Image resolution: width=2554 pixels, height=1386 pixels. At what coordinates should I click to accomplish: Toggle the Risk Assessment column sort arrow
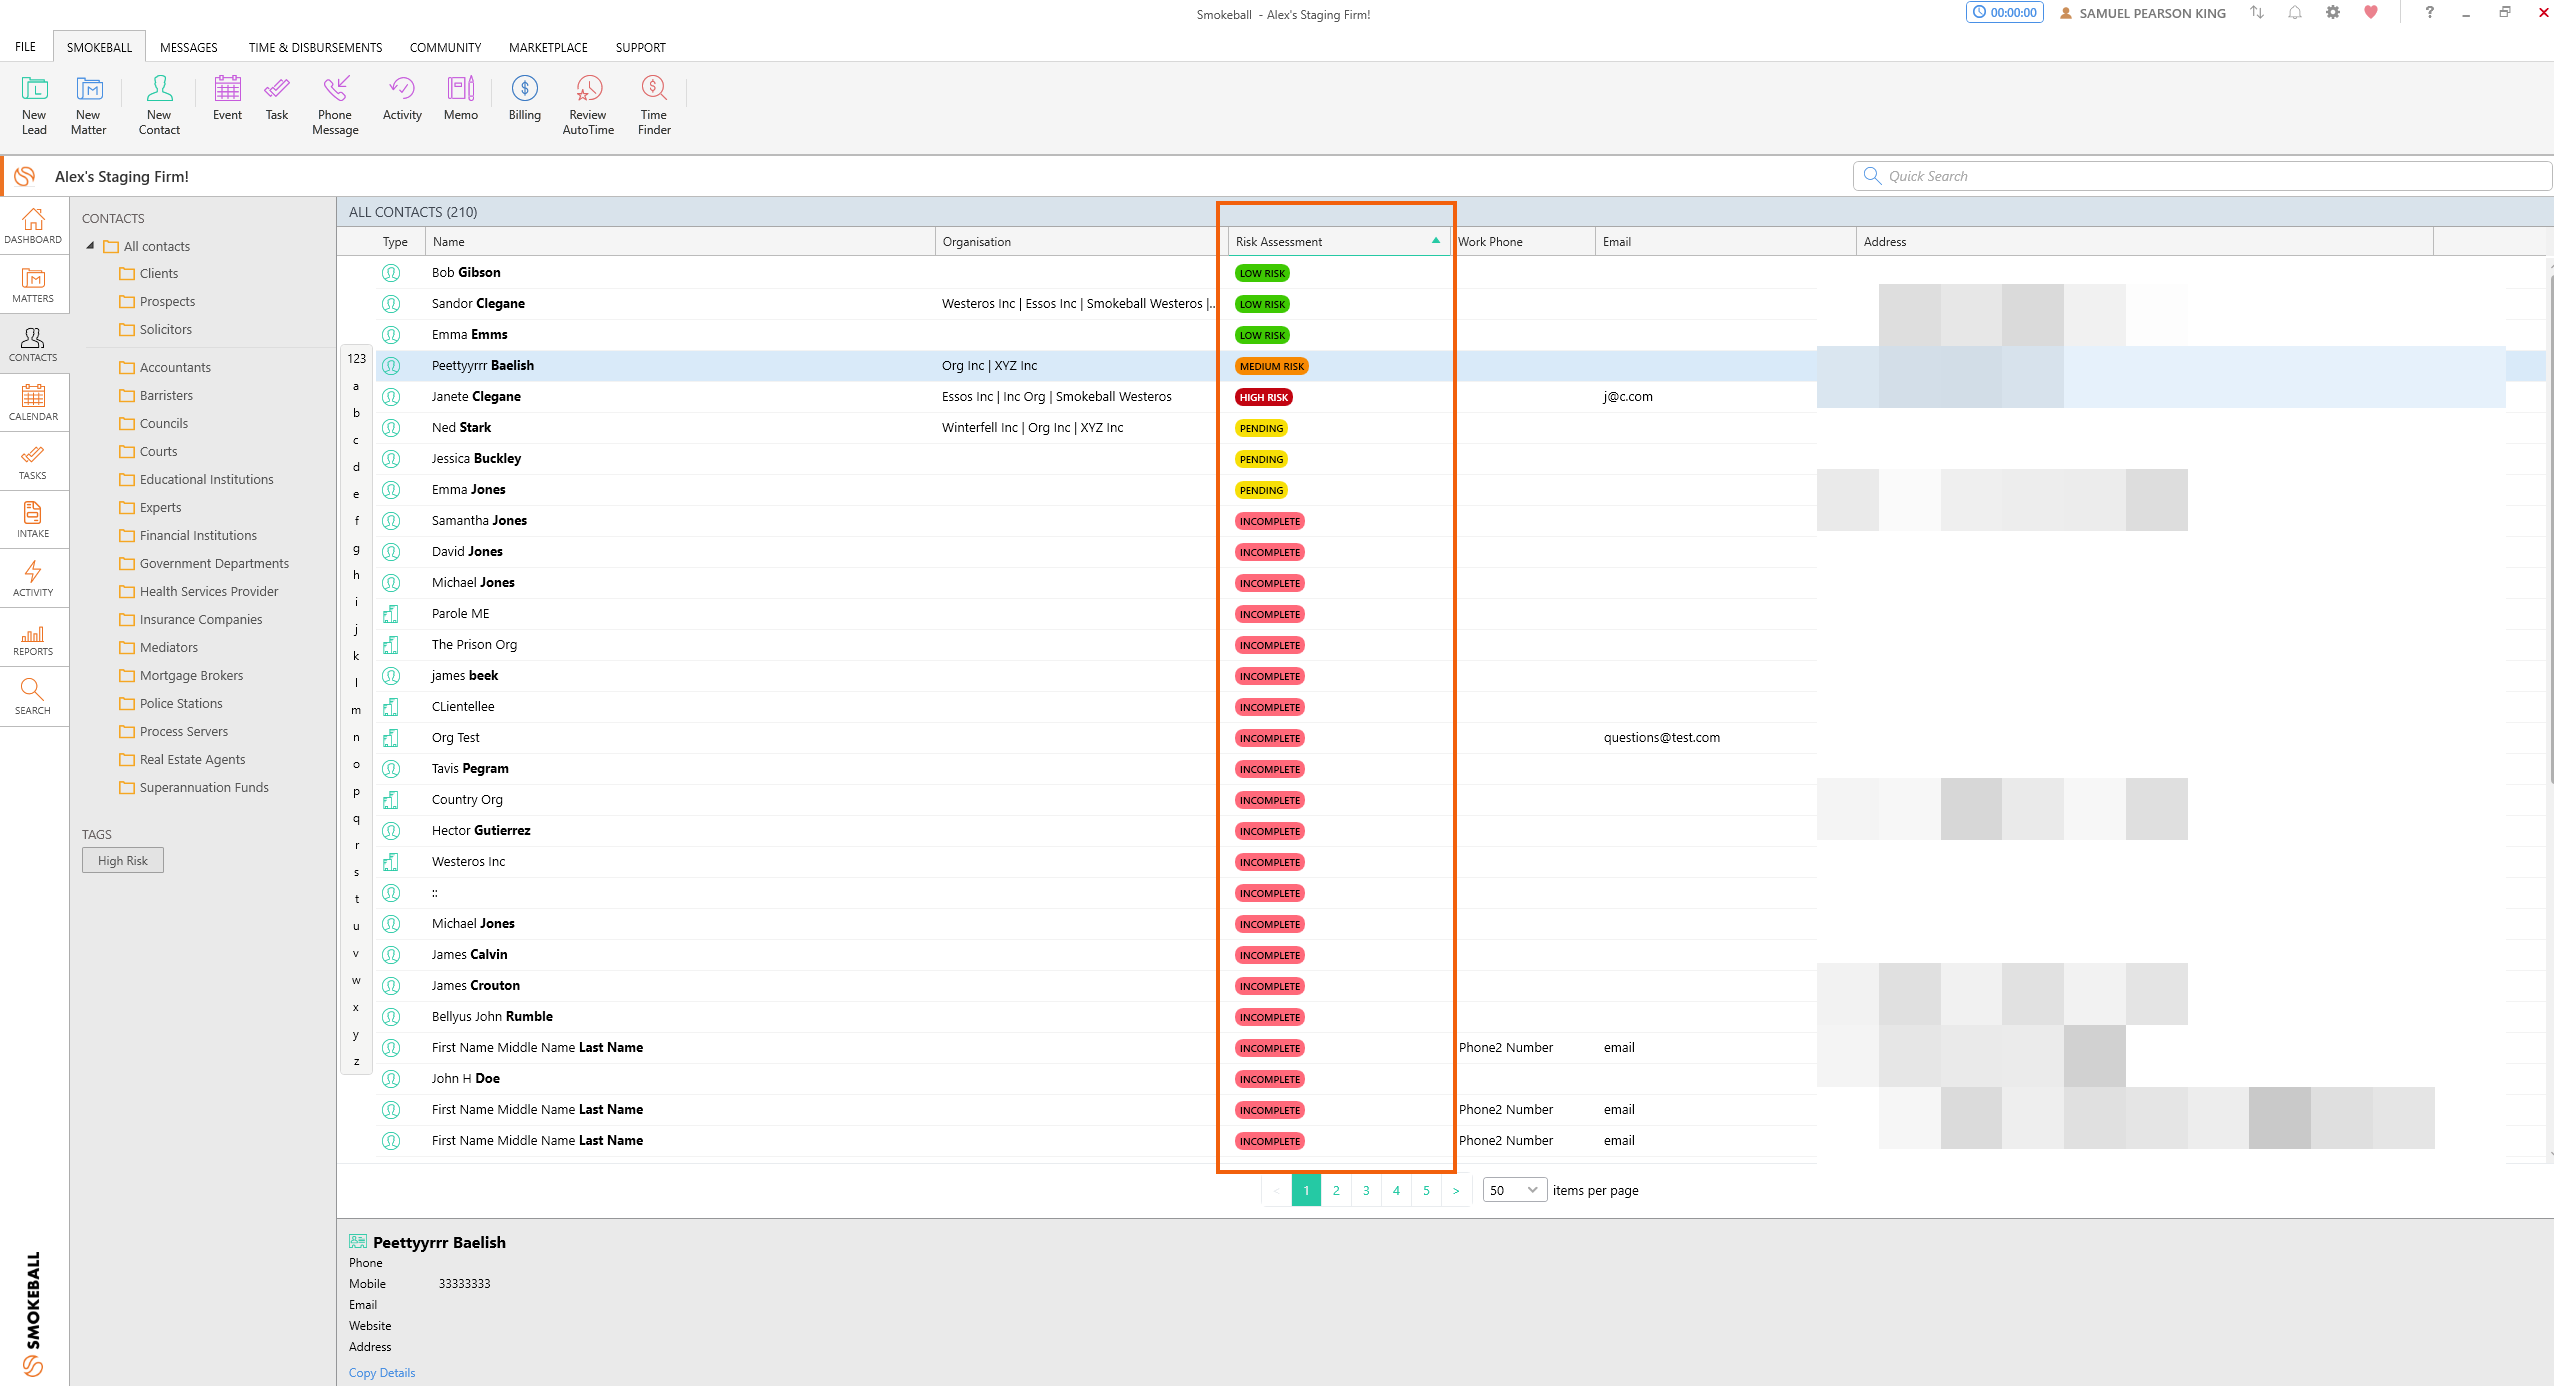(x=1435, y=241)
